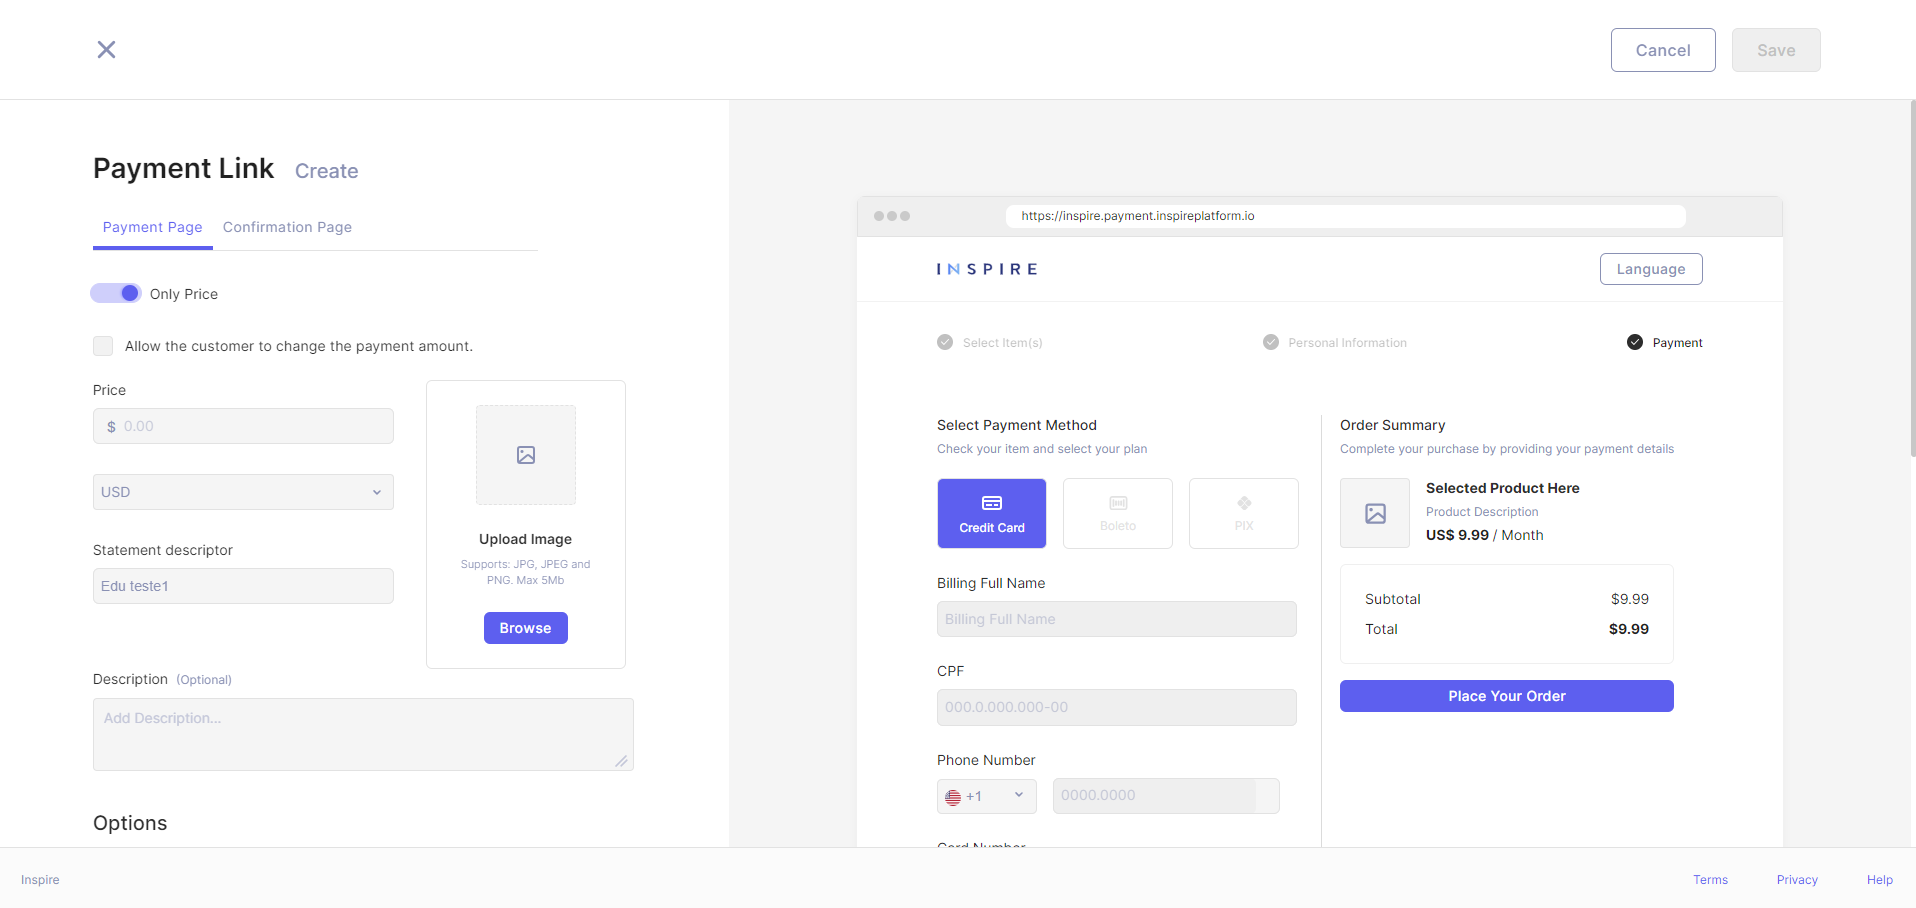This screenshot has height=908, width=1916.
Task: Click the description resize handle corner
Action: 622,761
